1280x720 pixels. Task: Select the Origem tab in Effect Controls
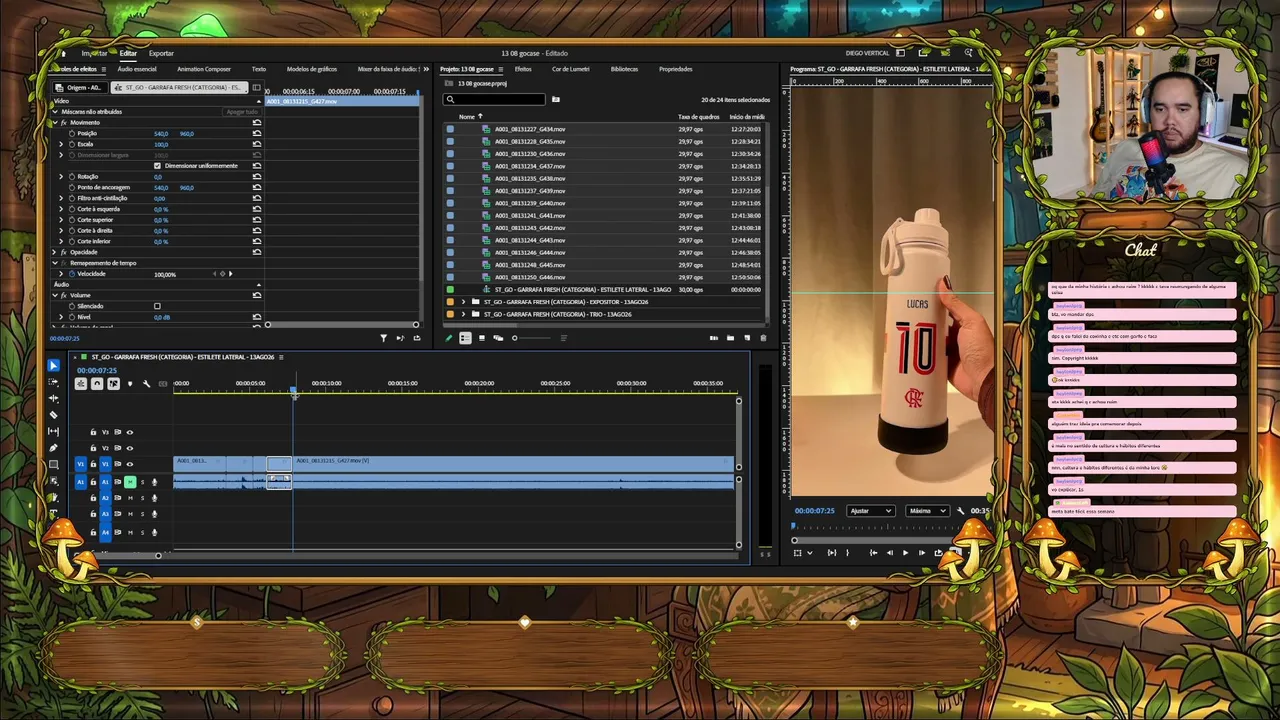(80, 88)
